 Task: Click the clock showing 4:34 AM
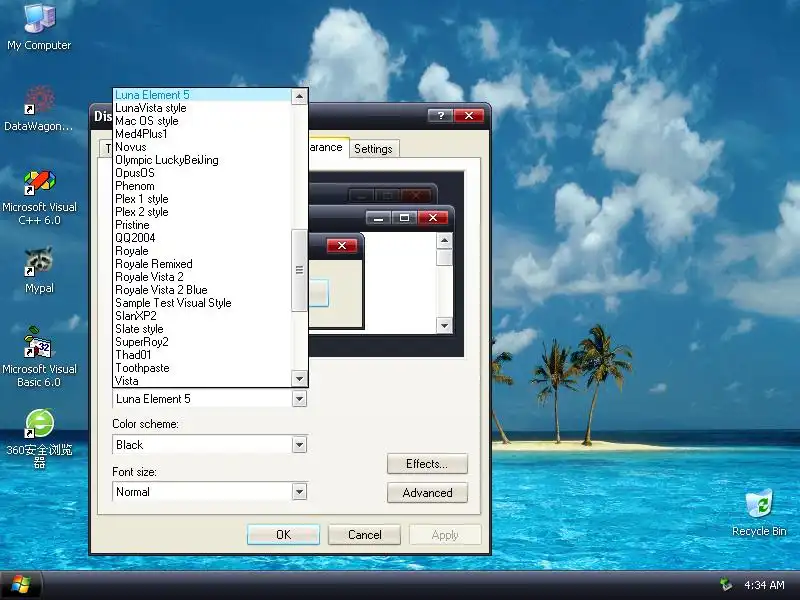(764, 585)
